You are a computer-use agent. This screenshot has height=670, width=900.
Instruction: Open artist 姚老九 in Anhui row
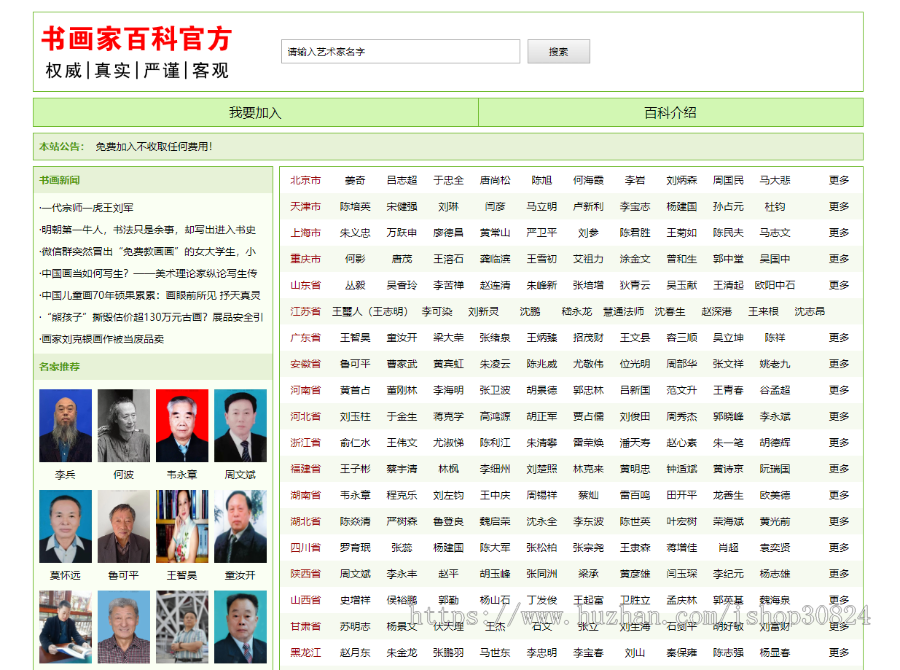775,364
